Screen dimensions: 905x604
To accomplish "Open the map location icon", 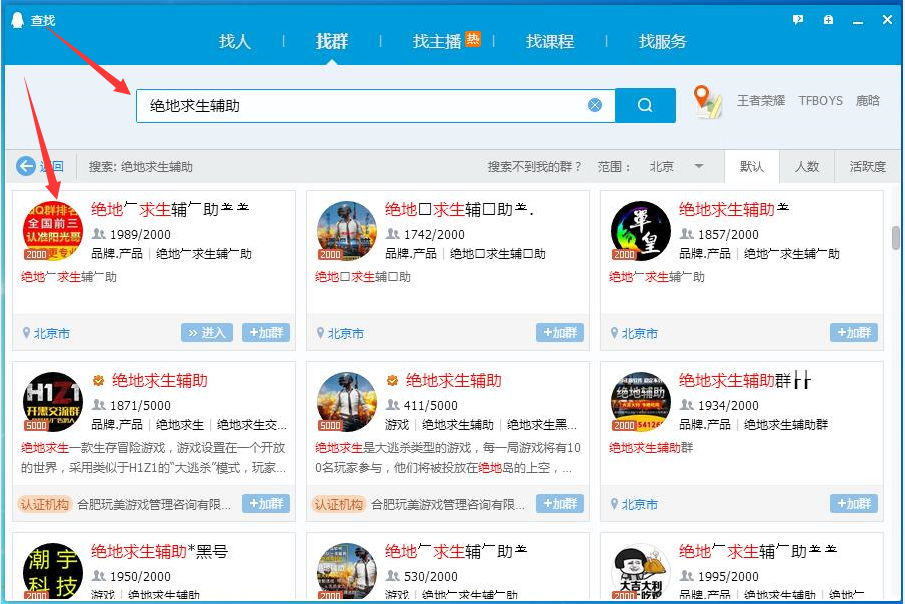I will (708, 102).
